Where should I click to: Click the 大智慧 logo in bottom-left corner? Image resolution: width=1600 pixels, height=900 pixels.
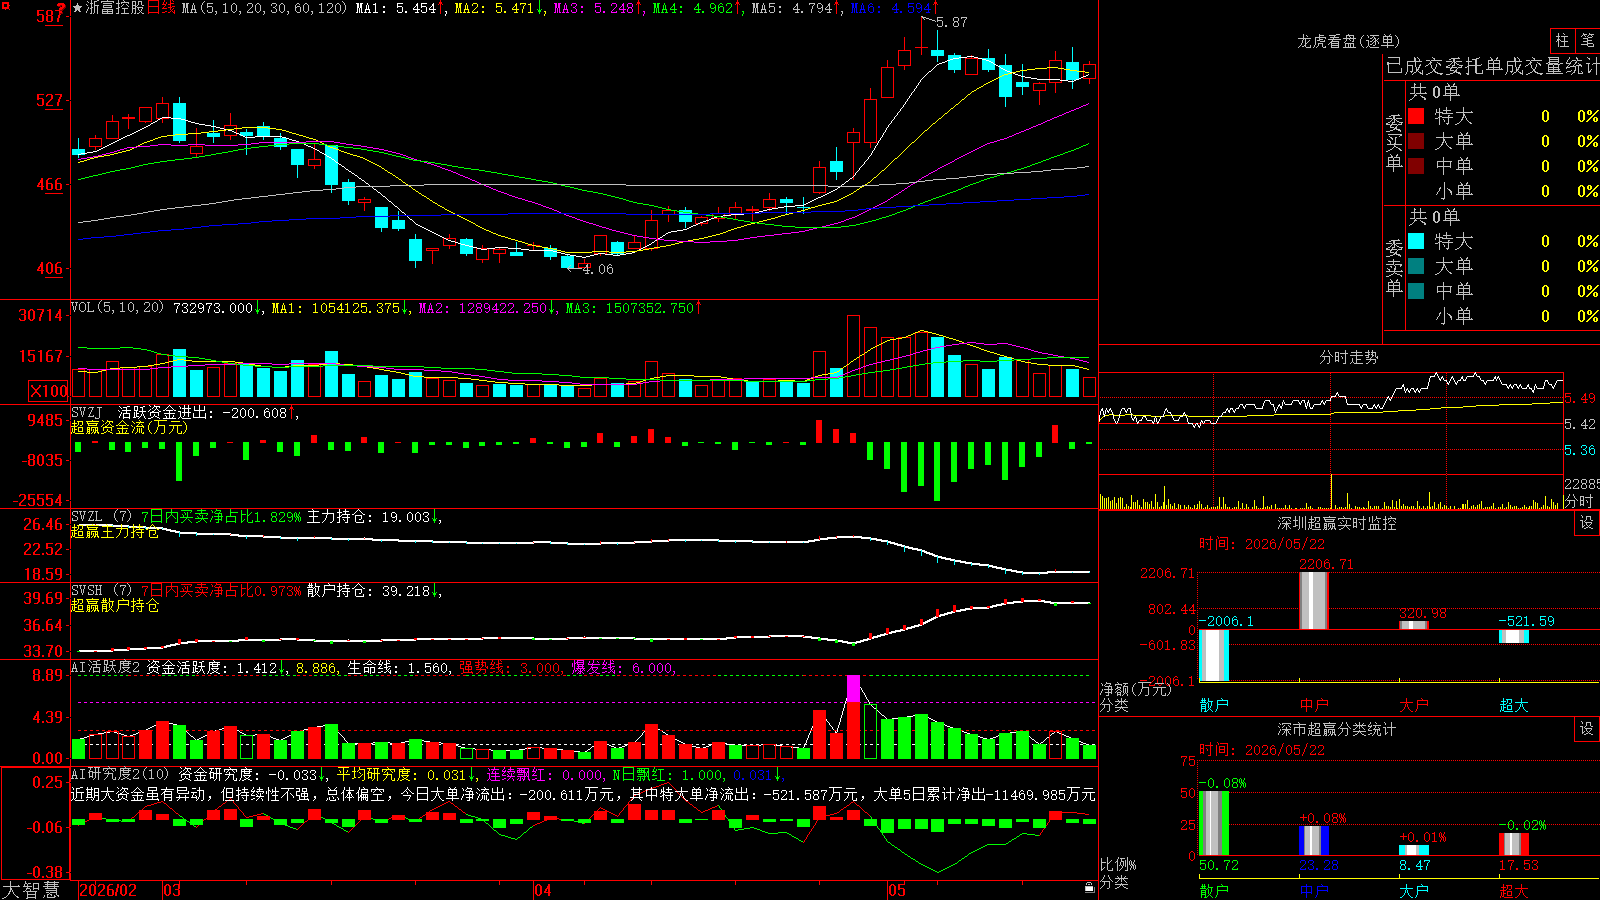coord(31,890)
